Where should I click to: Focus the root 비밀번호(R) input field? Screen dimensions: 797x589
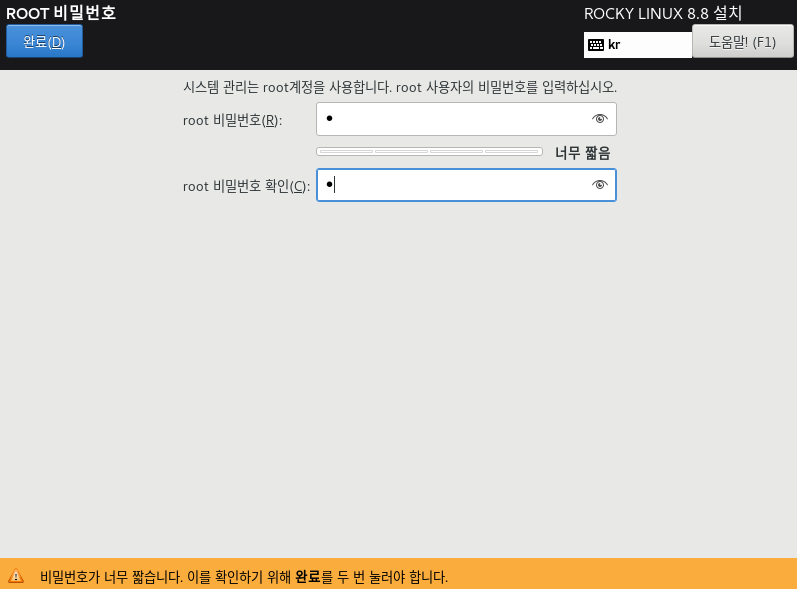pos(466,119)
